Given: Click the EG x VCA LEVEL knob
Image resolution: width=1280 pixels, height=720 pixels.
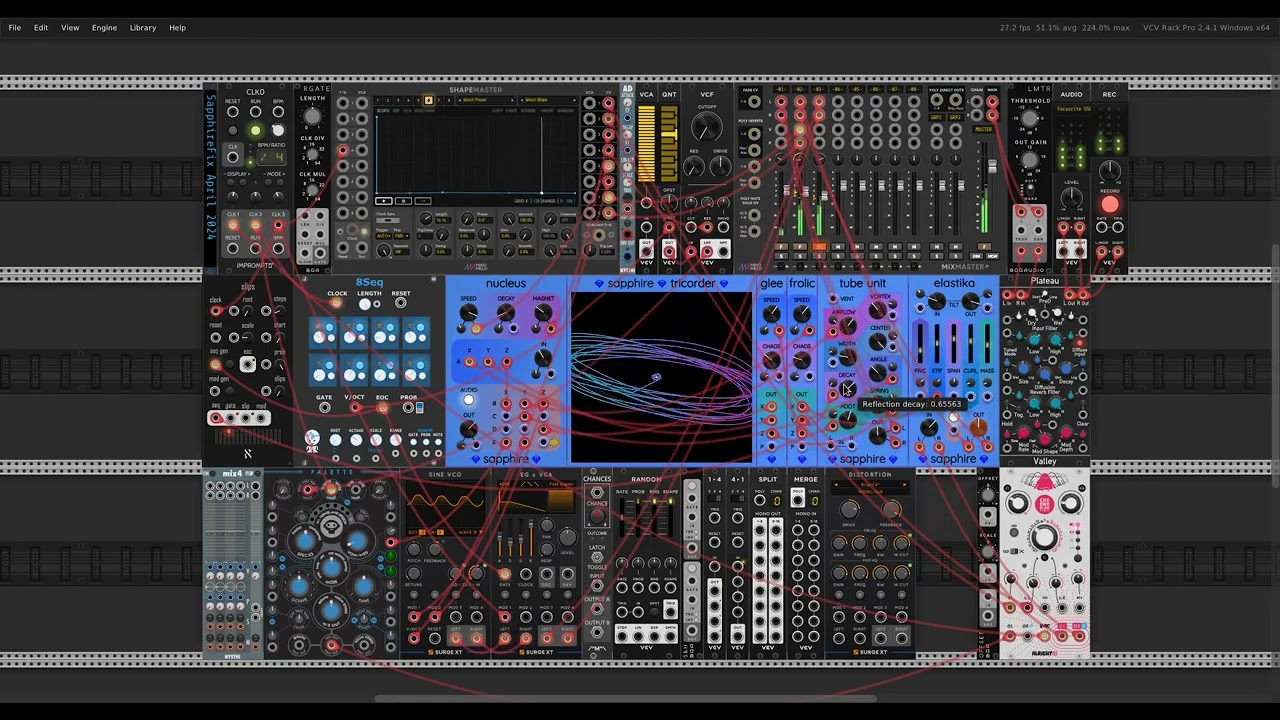Looking at the screenshot, I should 567,537.
